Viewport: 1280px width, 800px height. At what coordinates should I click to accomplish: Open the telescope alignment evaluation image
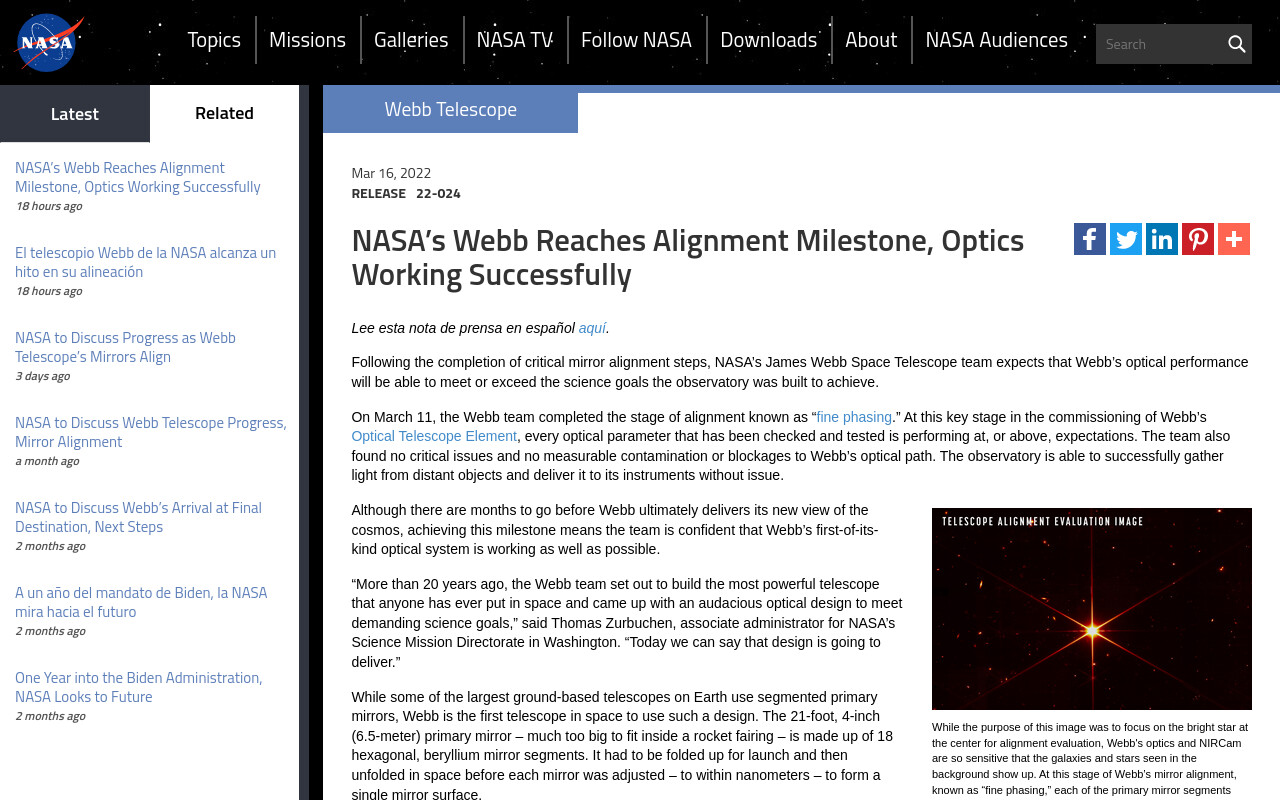pos(1092,609)
